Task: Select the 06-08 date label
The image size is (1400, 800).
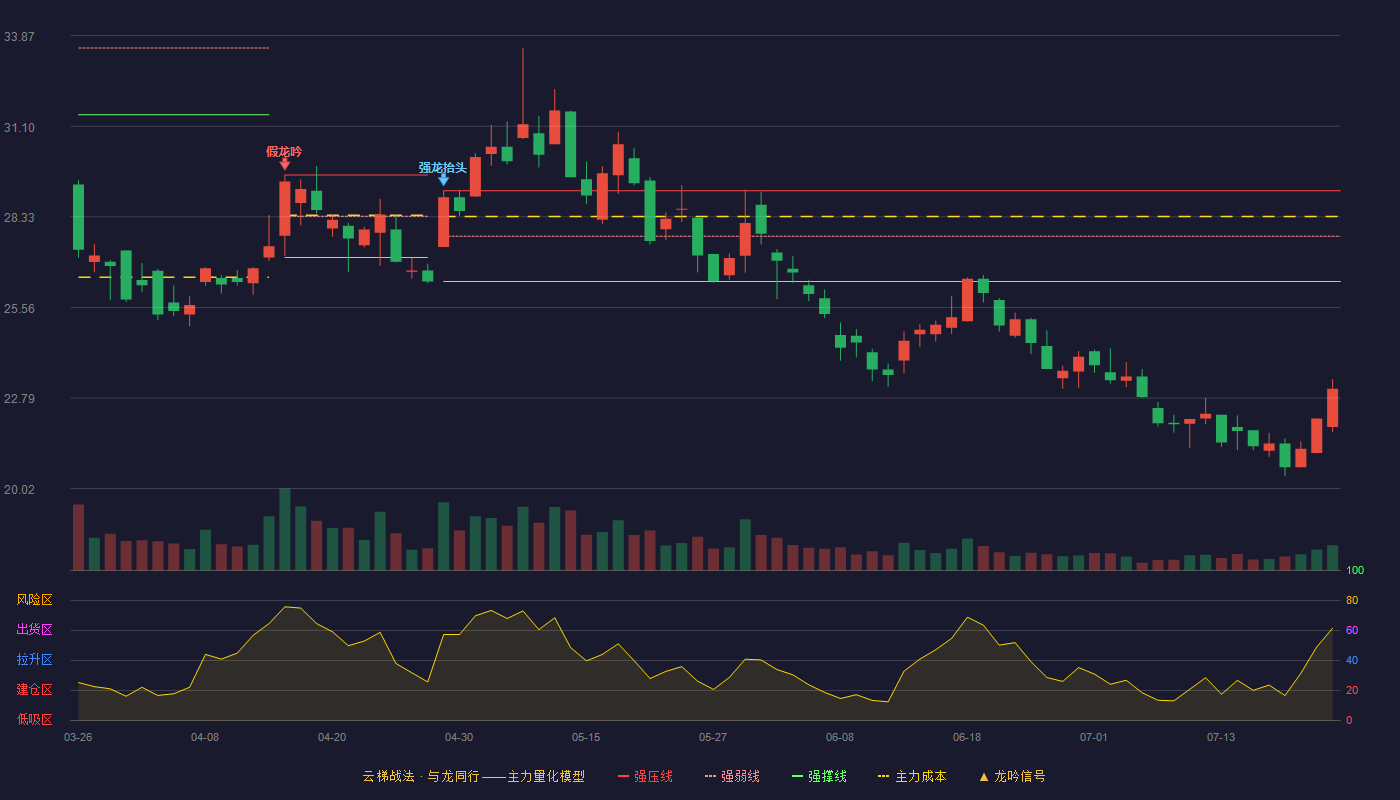Action: pyautogui.click(x=840, y=737)
